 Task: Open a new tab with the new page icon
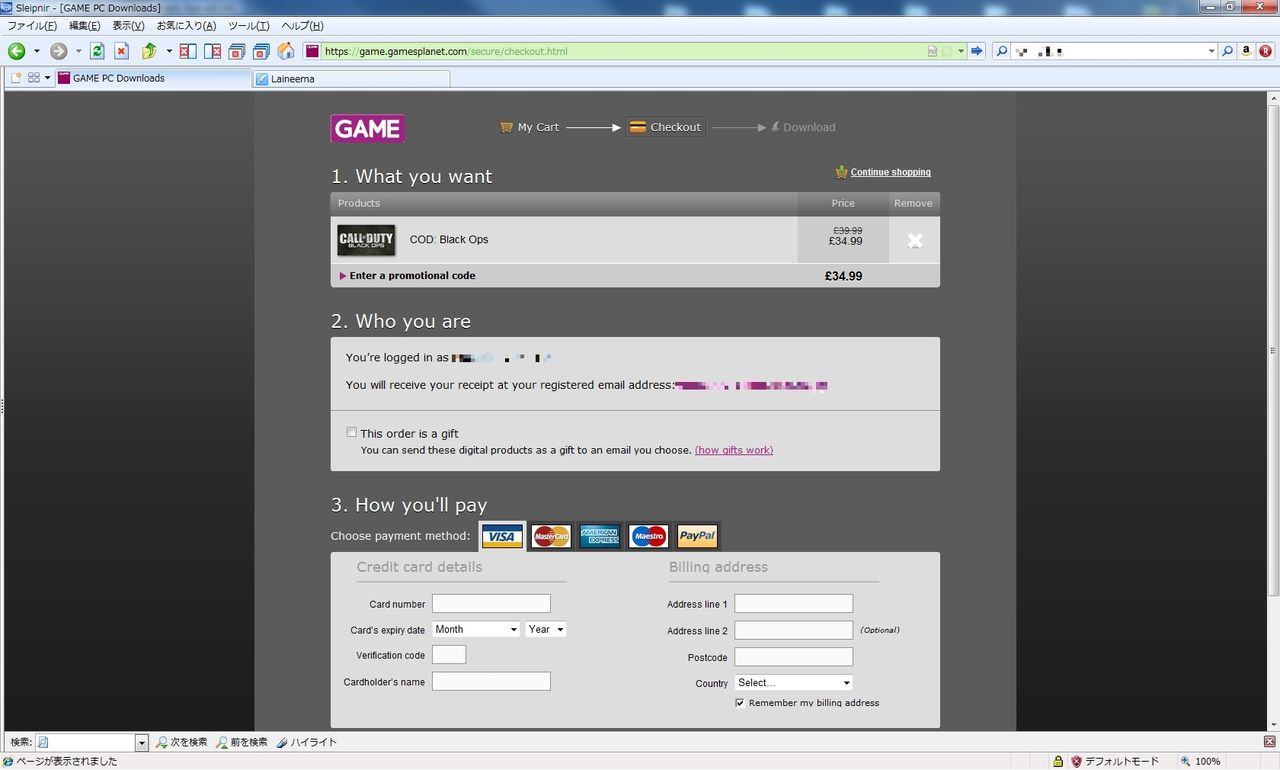coord(16,78)
